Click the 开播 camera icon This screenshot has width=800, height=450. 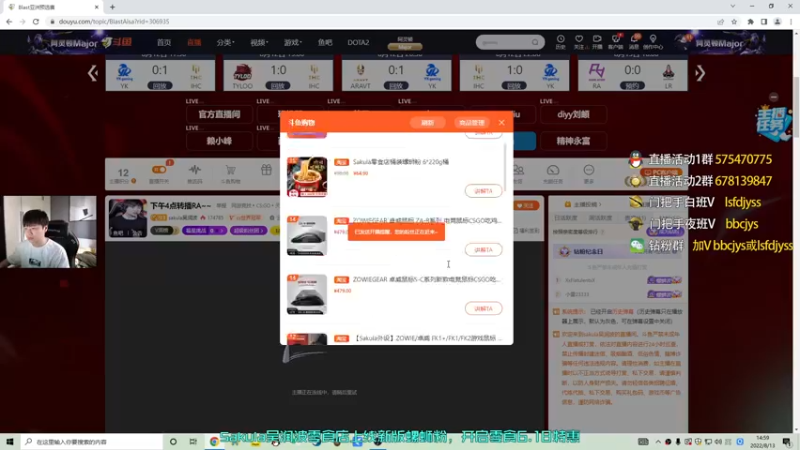click(x=597, y=42)
